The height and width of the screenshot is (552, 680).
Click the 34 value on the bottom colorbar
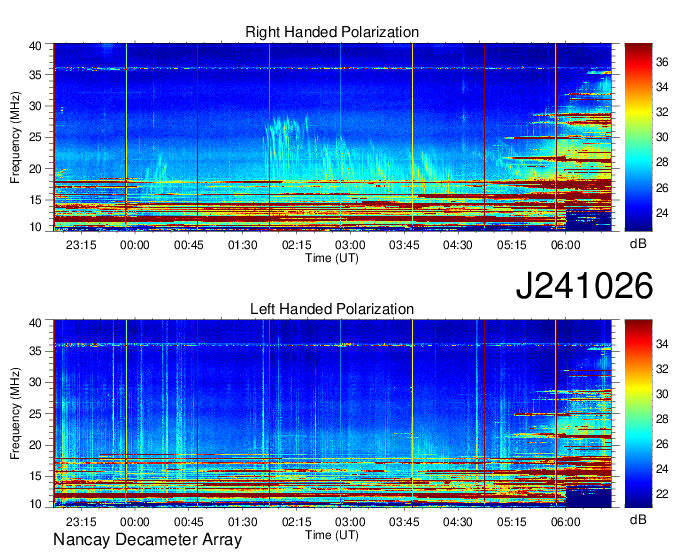tap(662, 344)
